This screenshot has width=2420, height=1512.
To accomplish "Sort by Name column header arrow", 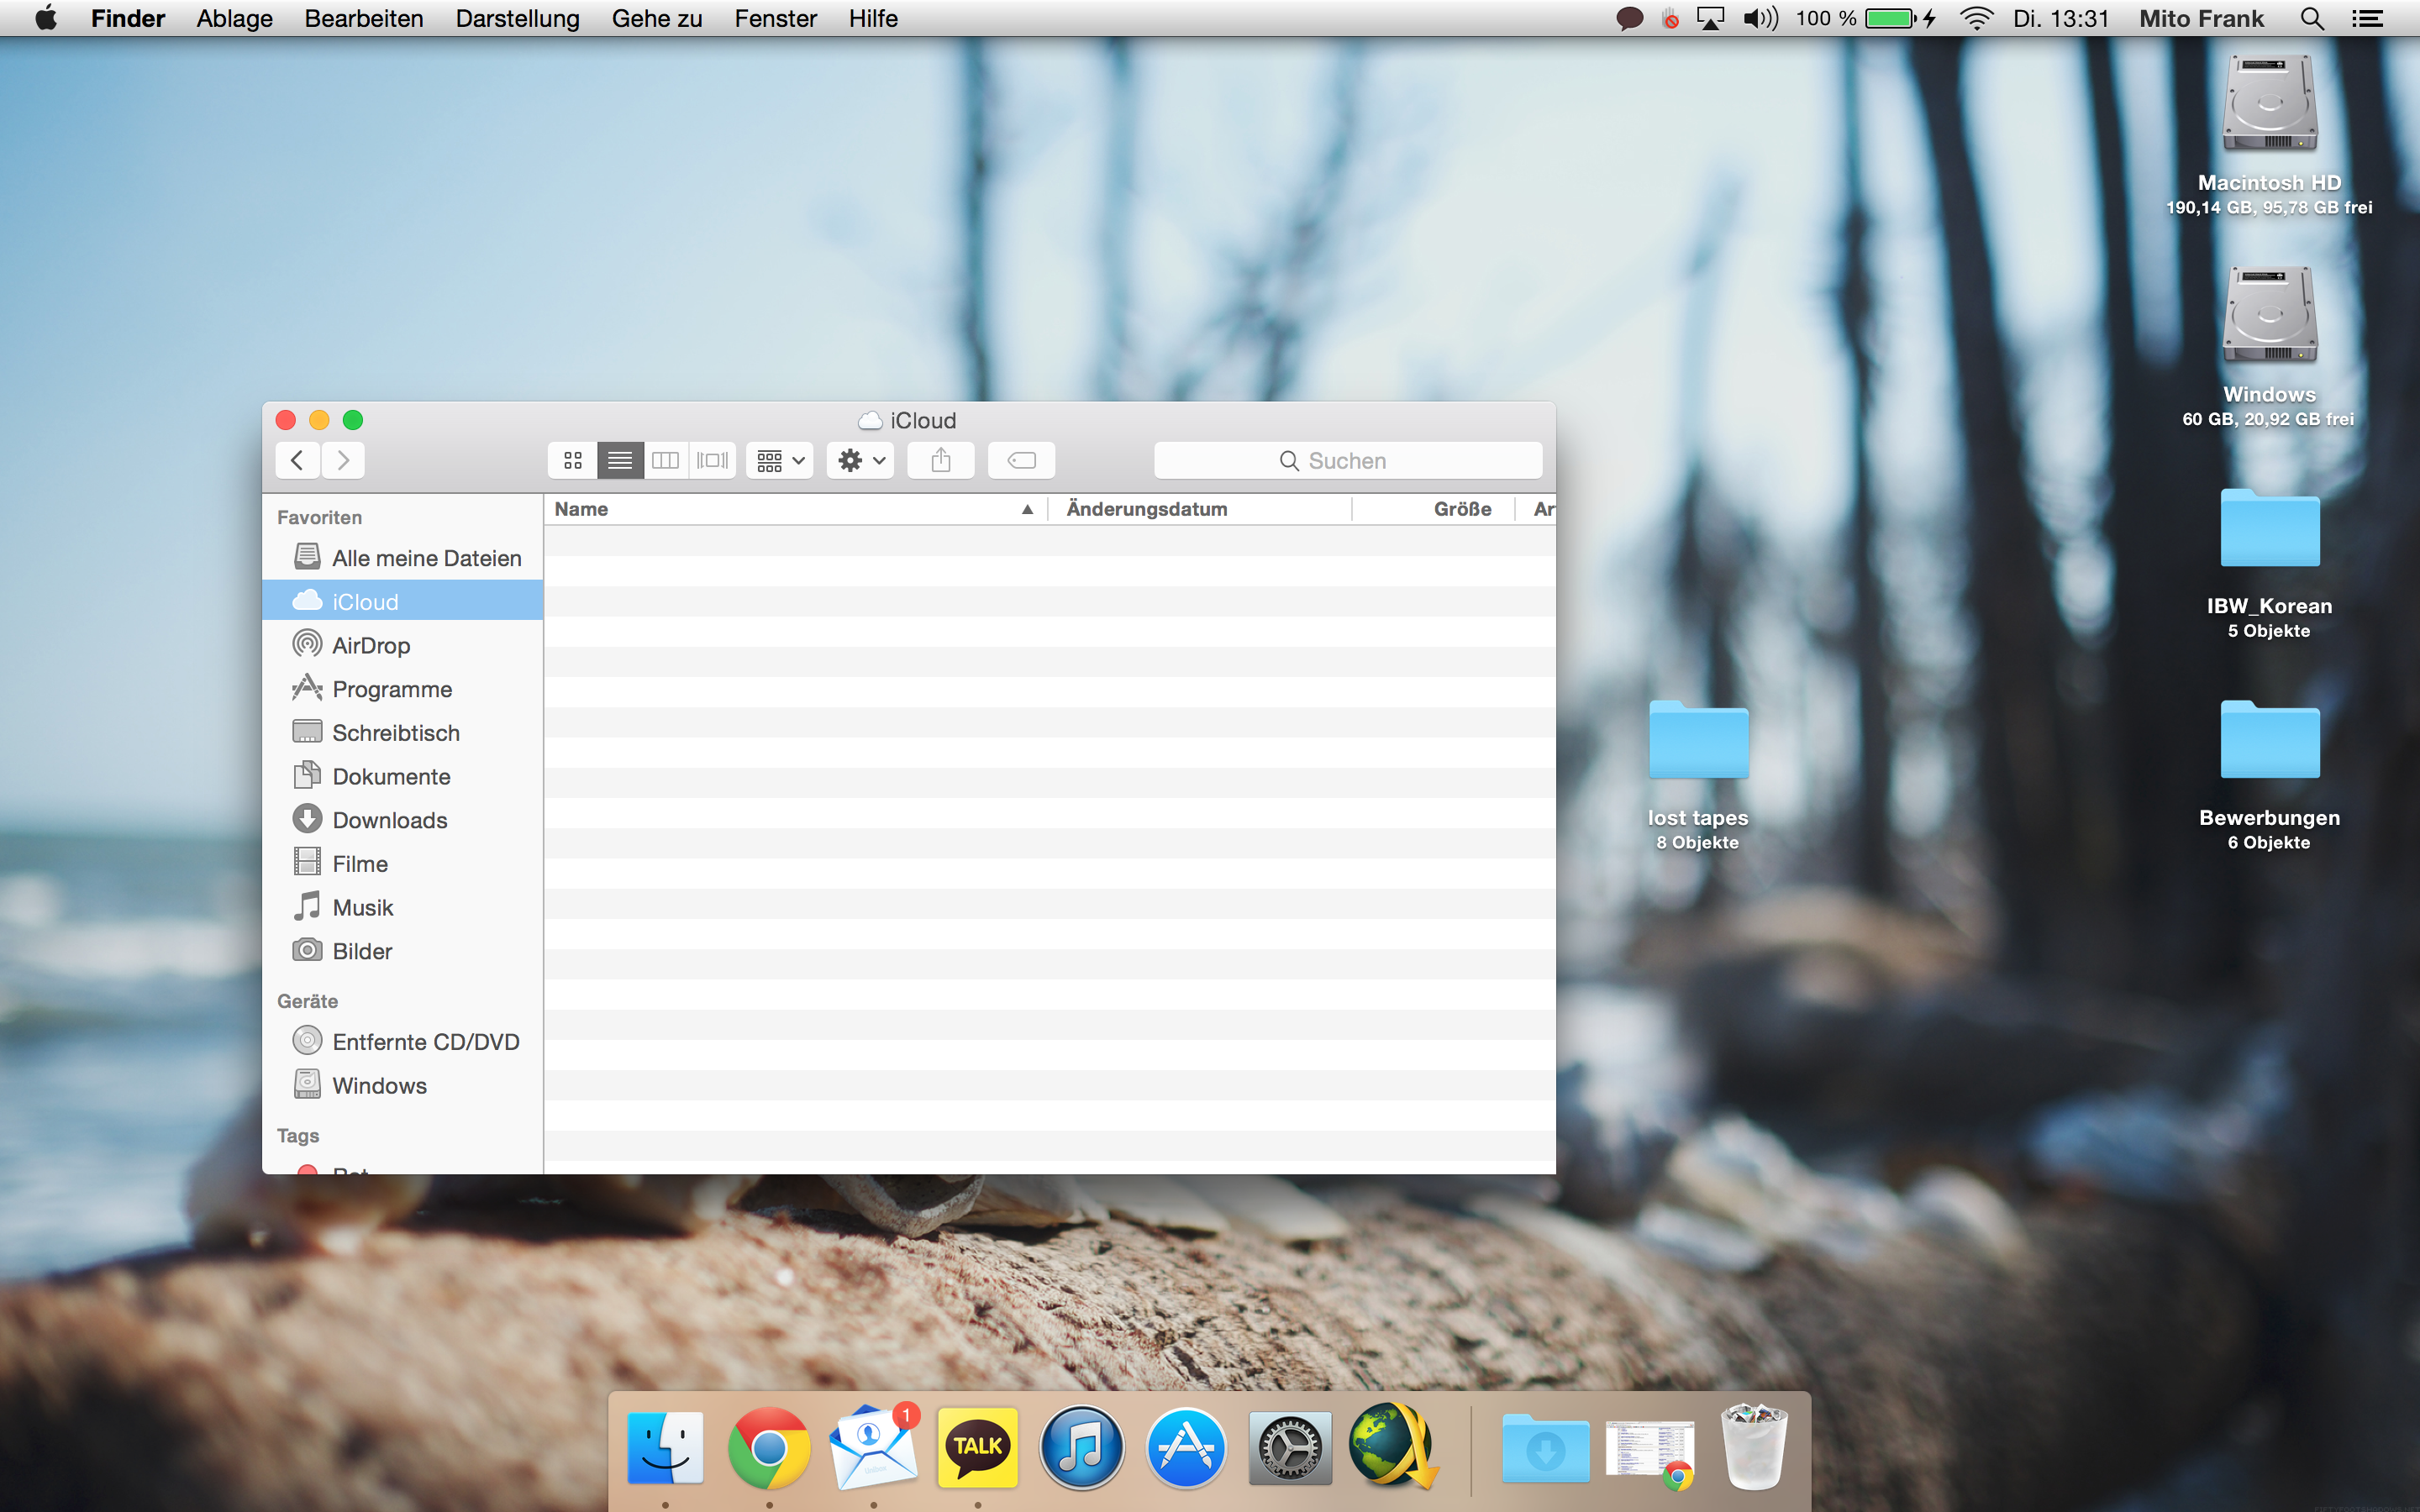I will (1026, 509).
